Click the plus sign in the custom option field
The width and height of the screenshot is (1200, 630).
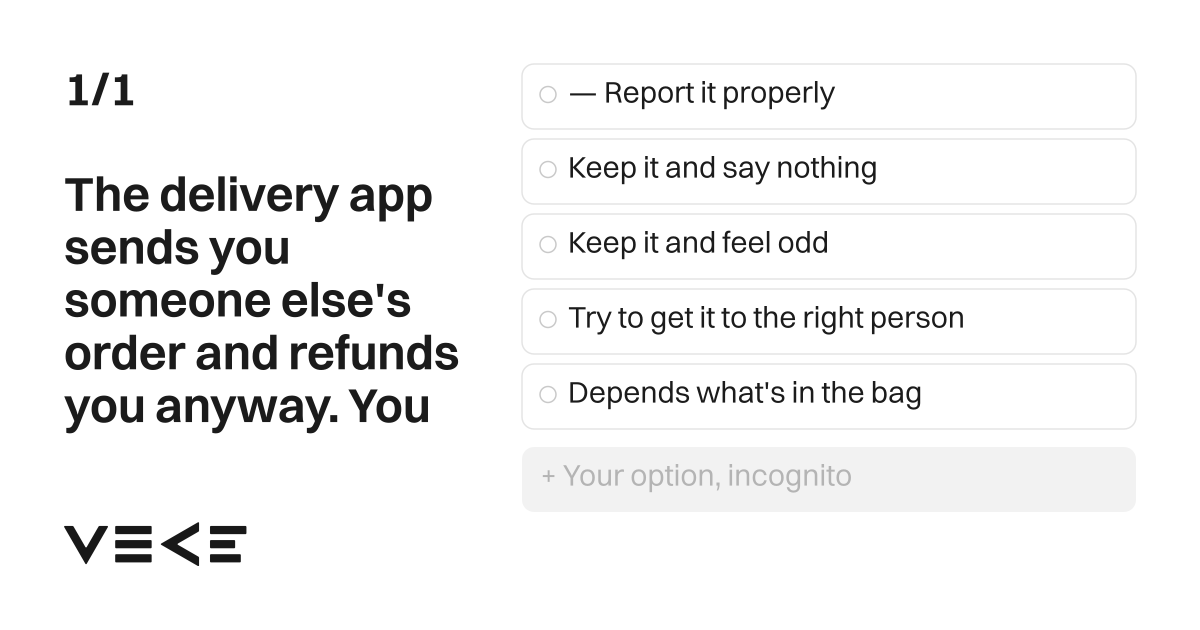click(x=548, y=476)
